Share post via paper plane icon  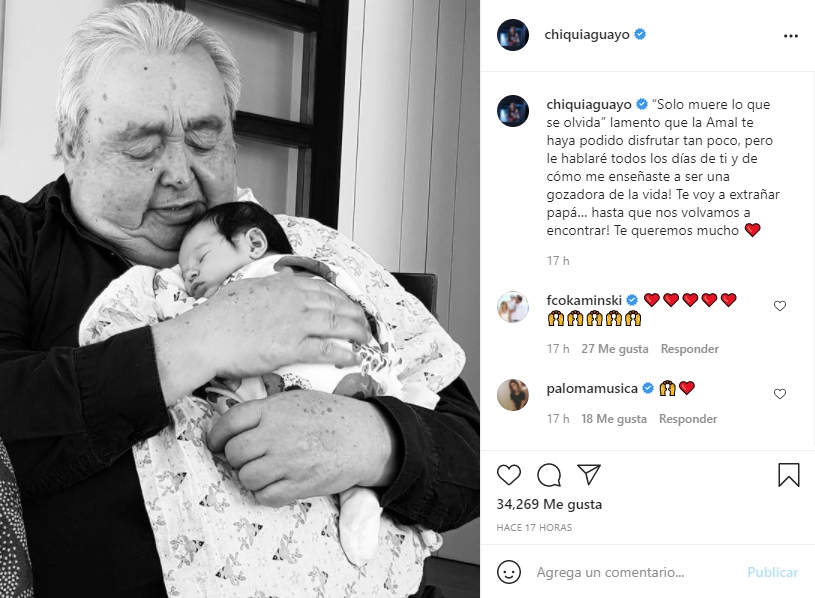click(x=589, y=474)
